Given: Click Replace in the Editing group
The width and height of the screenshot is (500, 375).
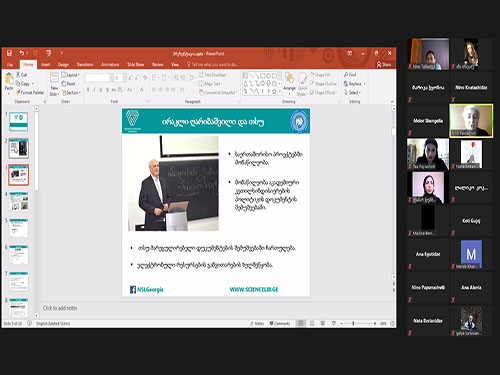Looking at the screenshot, I should pos(355,84).
